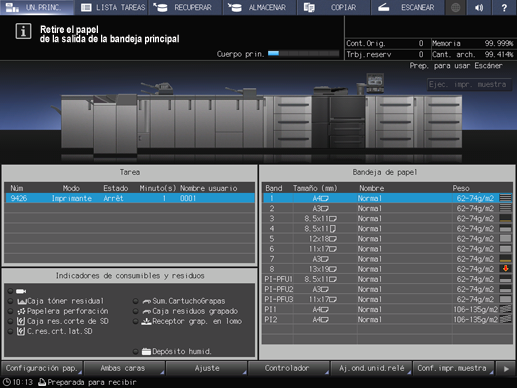Click the Depósito humid. tank icon
Image resolution: width=517 pixels, height=388 pixels.
click(x=146, y=351)
